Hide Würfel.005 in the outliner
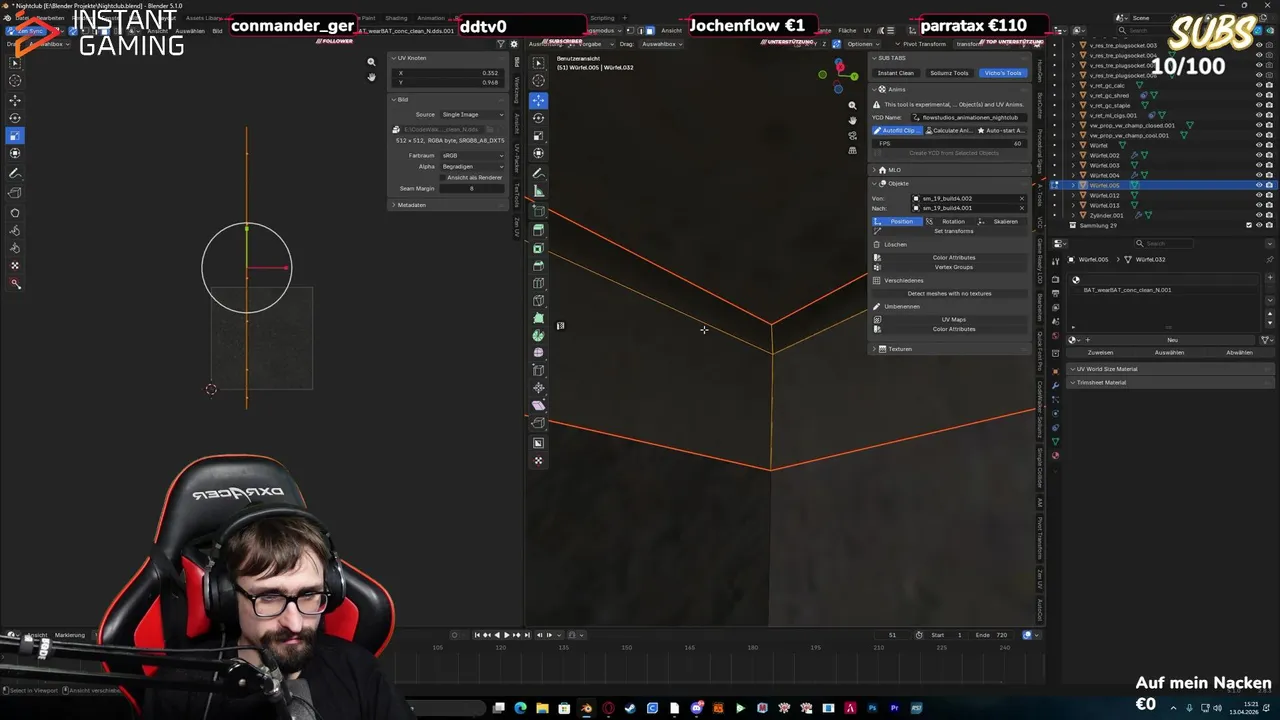The width and height of the screenshot is (1280, 720). tap(1258, 185)
